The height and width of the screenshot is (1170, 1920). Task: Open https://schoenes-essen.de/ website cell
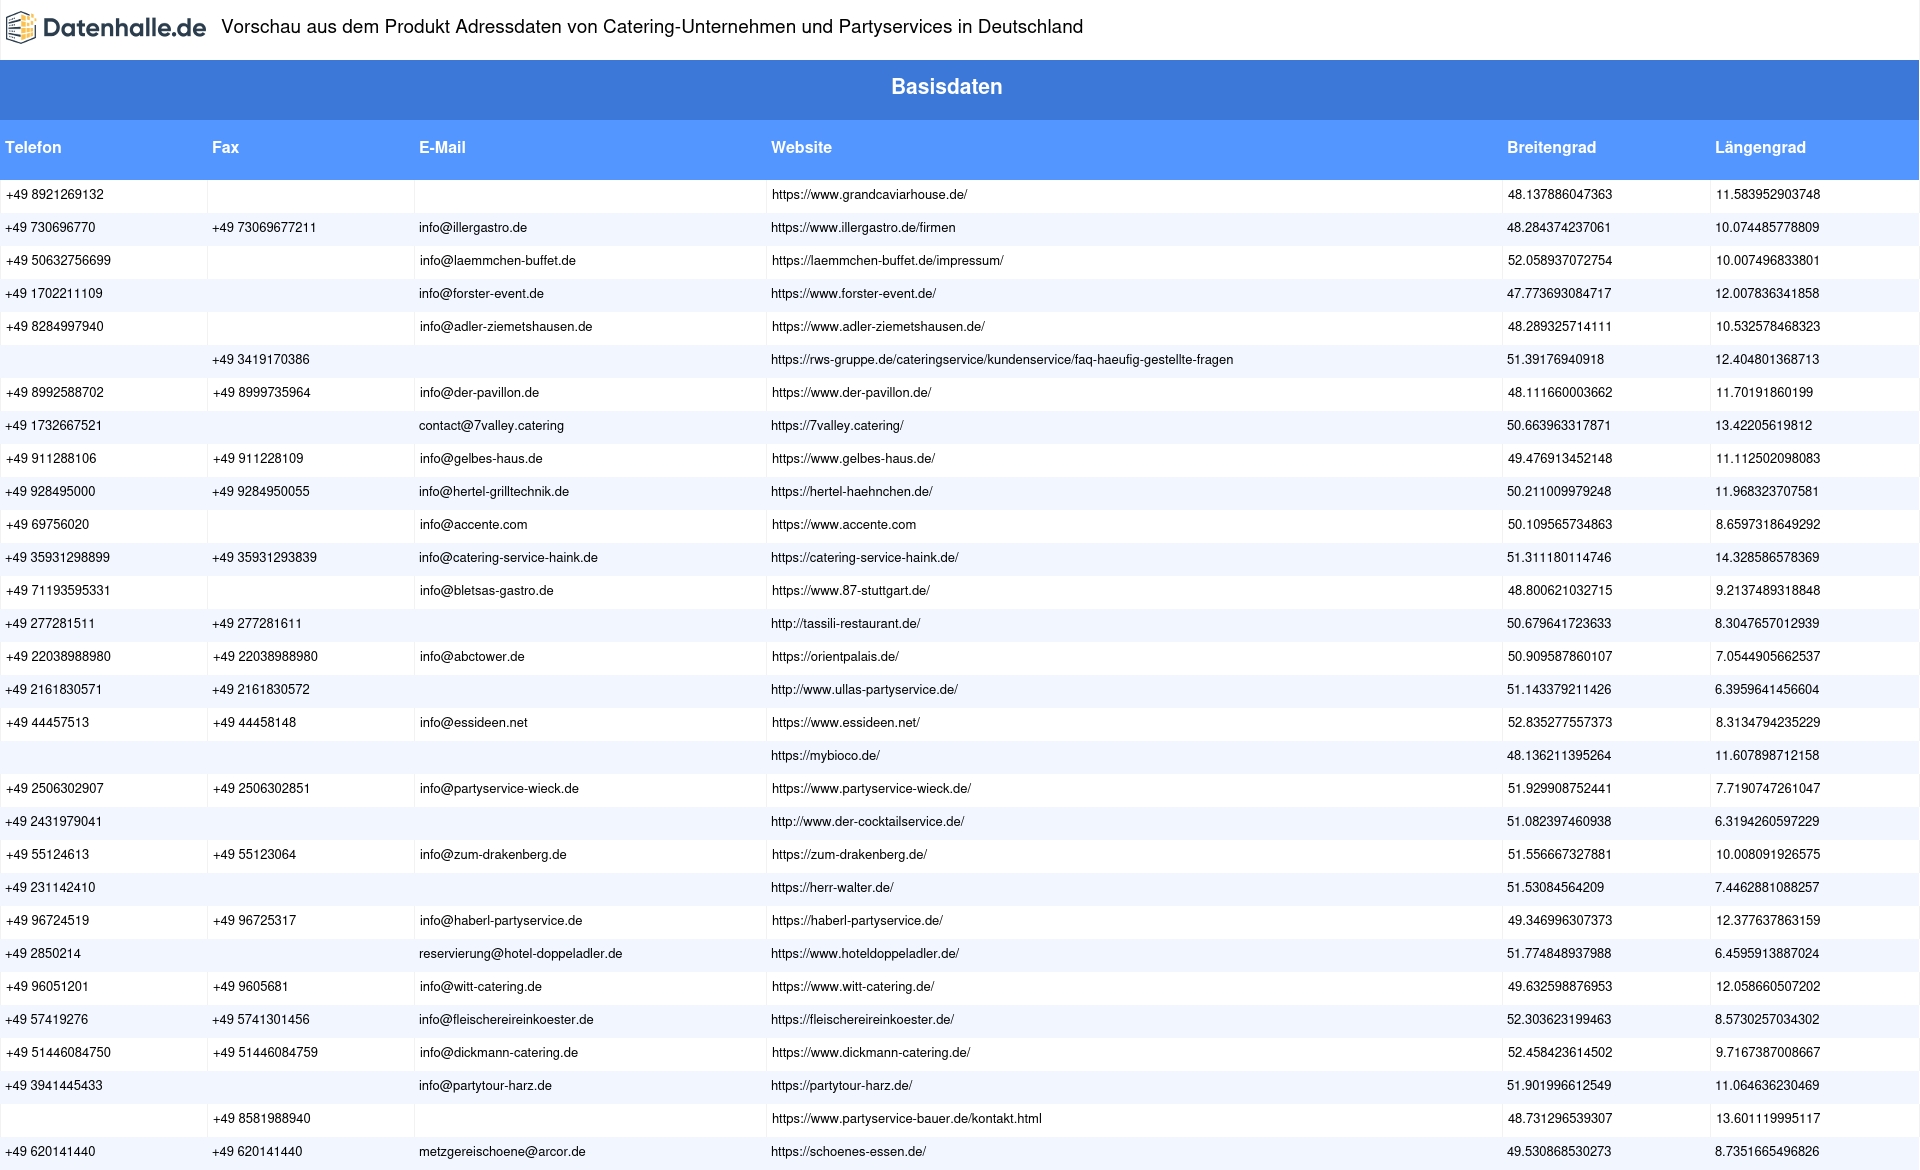848,1152
